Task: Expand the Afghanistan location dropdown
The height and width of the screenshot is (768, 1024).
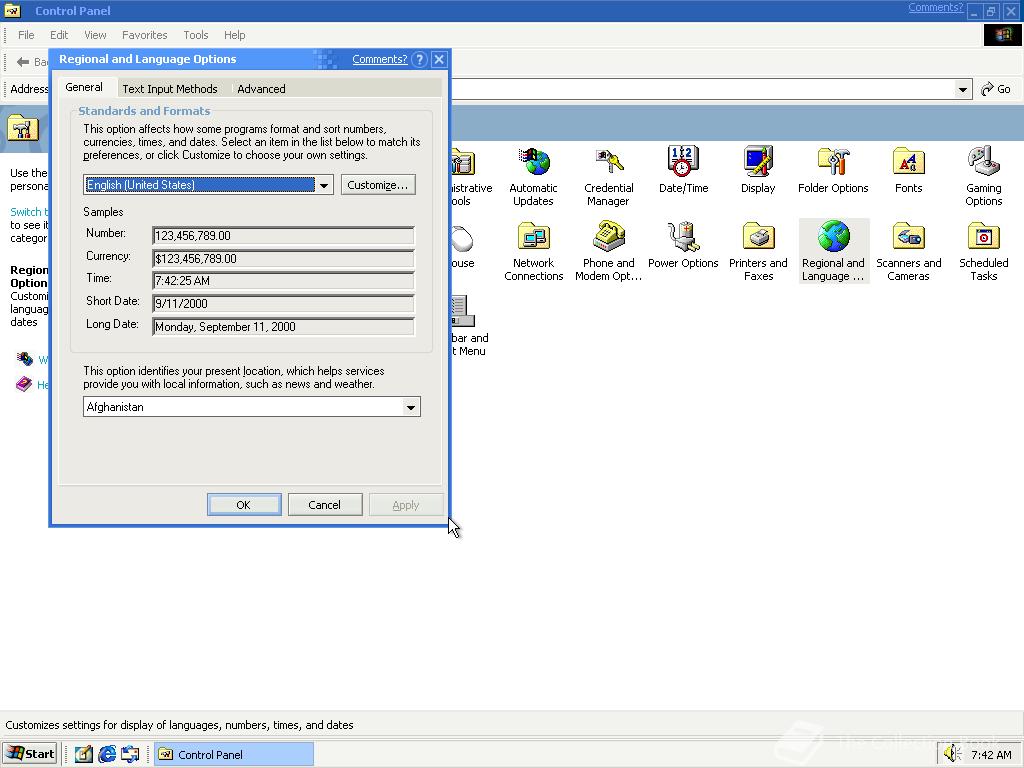Action: (x=411, y=407)
